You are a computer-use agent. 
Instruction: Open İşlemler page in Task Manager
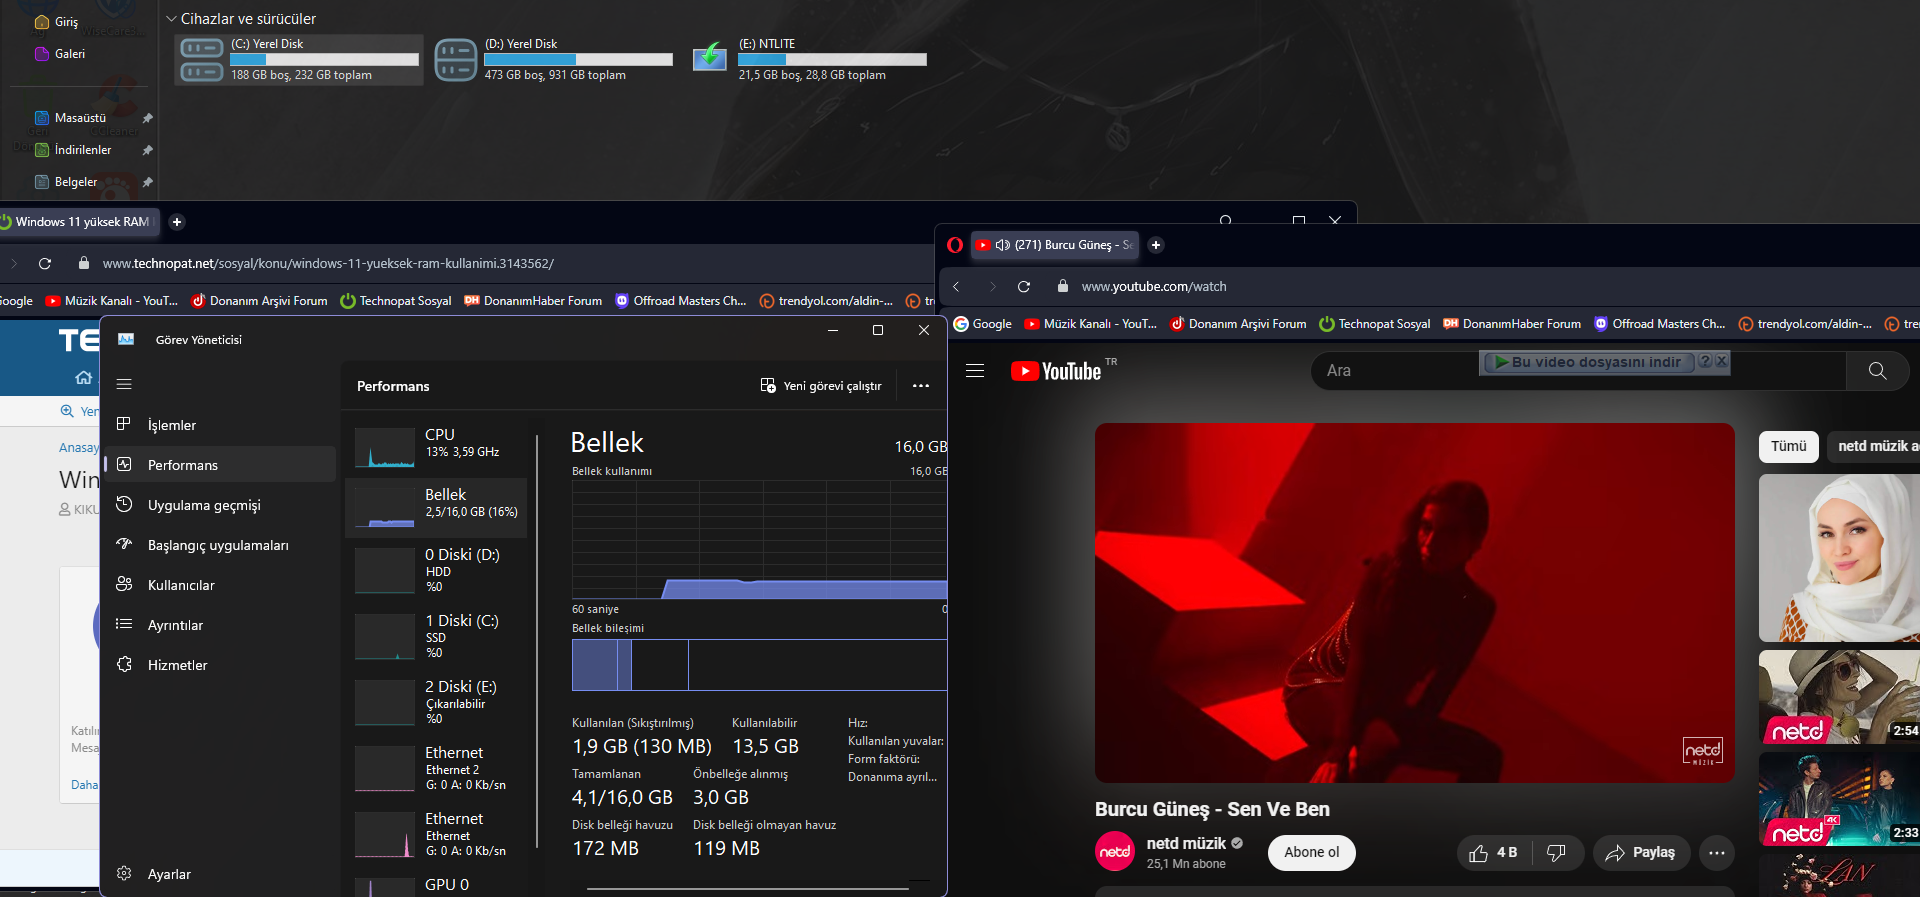coord(220,425)
